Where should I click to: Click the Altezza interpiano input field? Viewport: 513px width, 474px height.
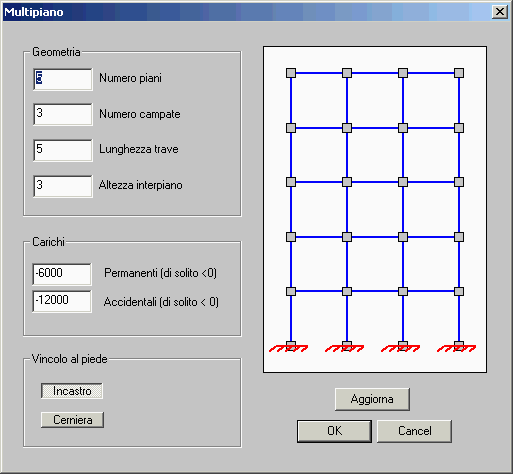pos(63,186)
